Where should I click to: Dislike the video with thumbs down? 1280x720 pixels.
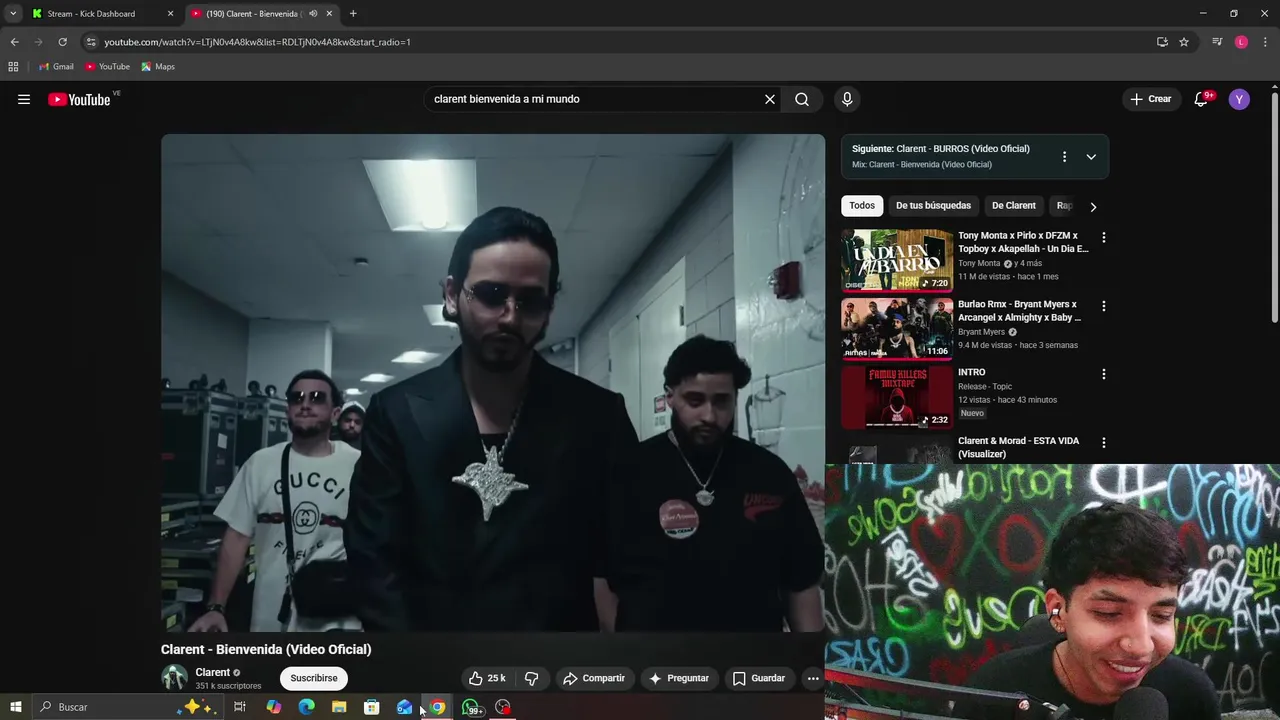click(x=532, y=678)
